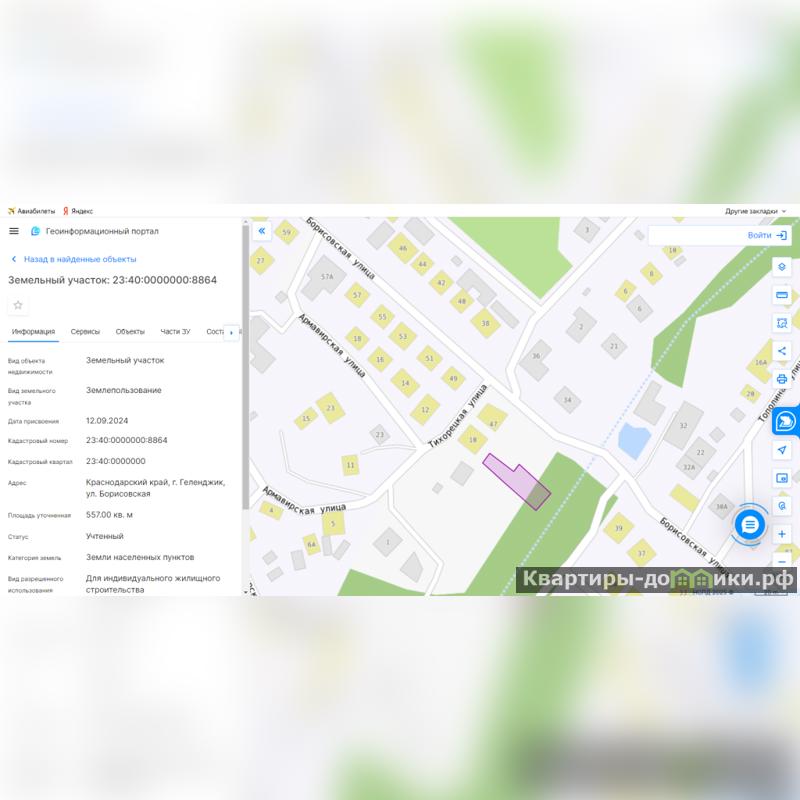800x800 pixels.
Task: Zoom in with the plus button
Action: click(781, 534)
